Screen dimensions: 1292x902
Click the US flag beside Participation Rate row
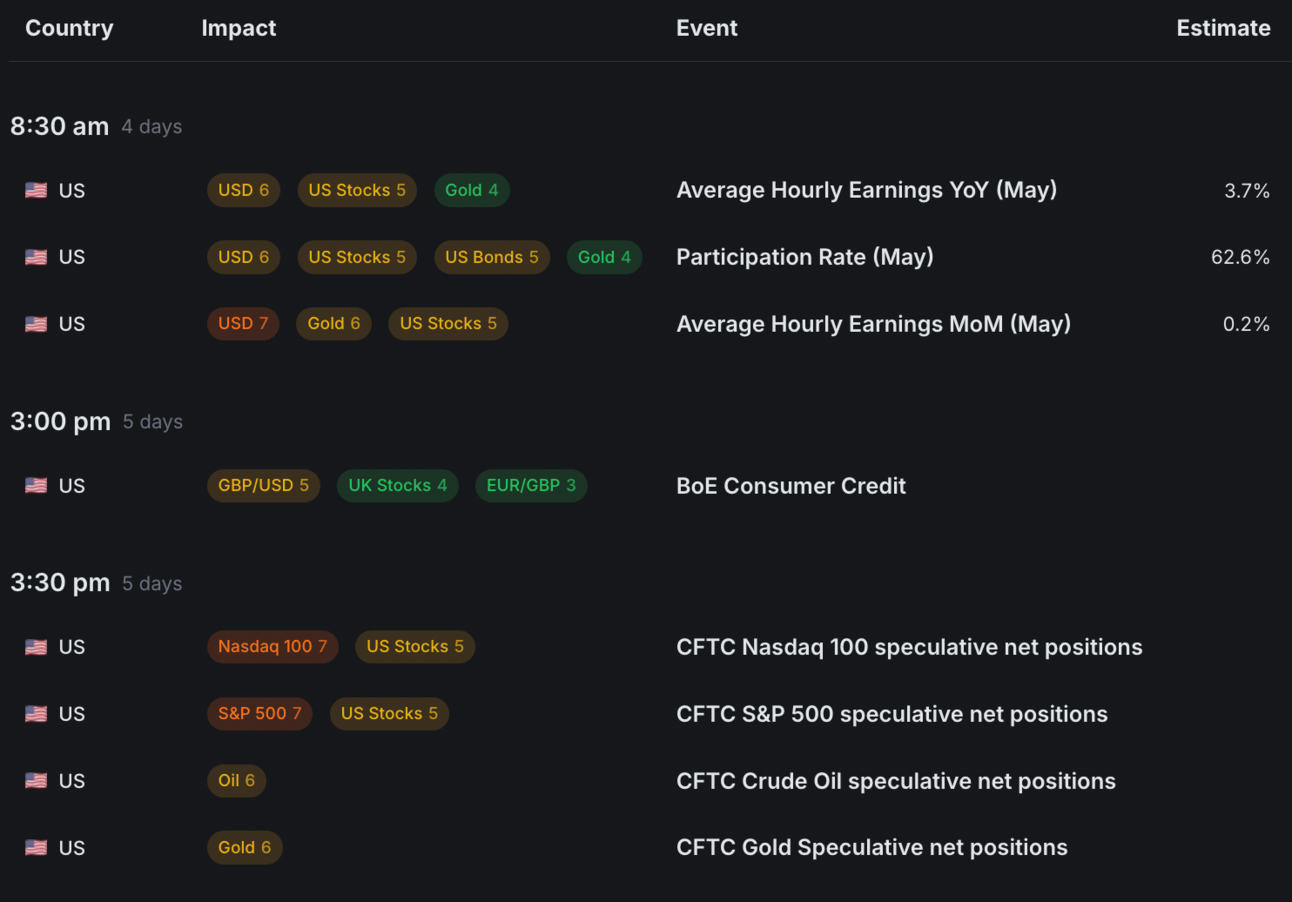tap(36, 257)
